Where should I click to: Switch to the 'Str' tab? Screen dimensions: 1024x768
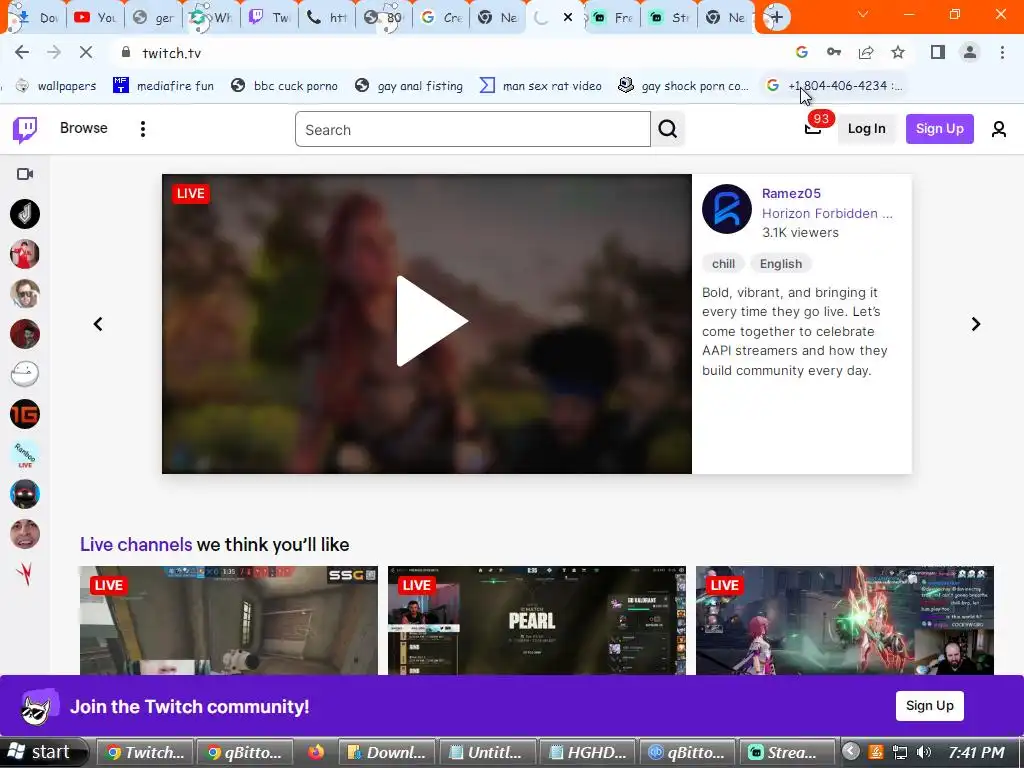pyautogui.click(x=670, y=18)
